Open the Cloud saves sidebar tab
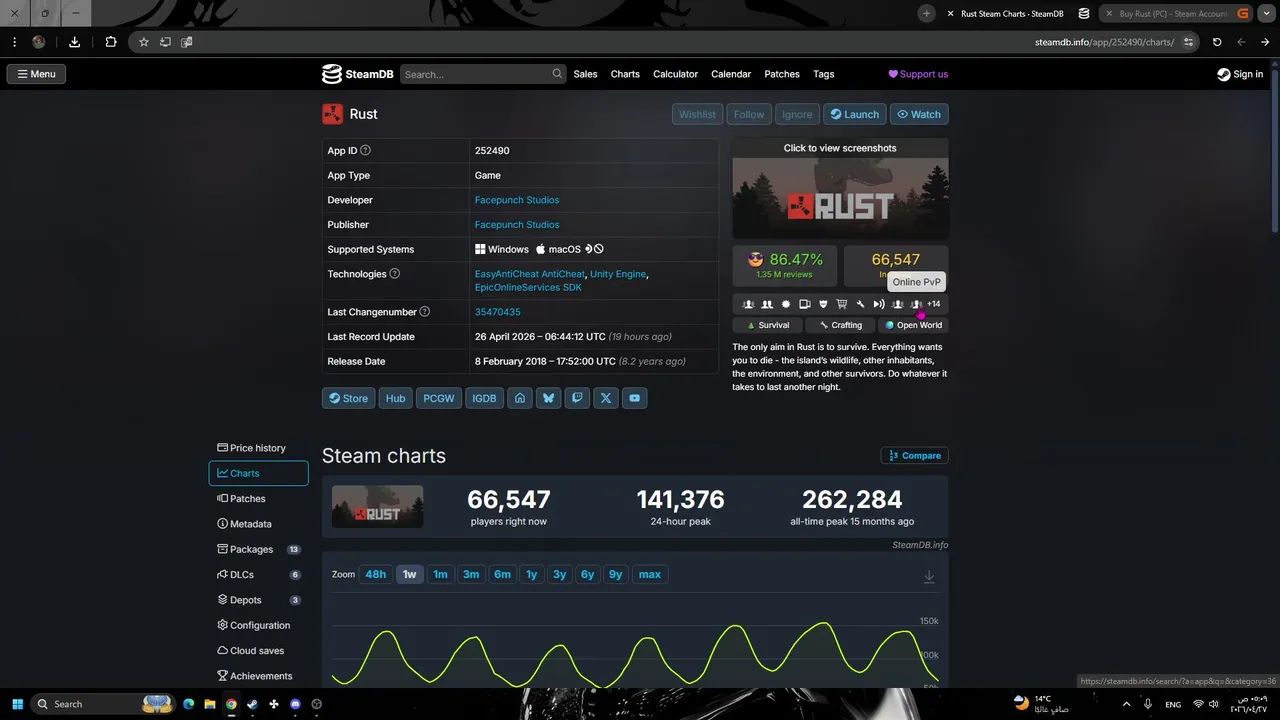This screenshot has width=1280, height=720. point(258,651)
